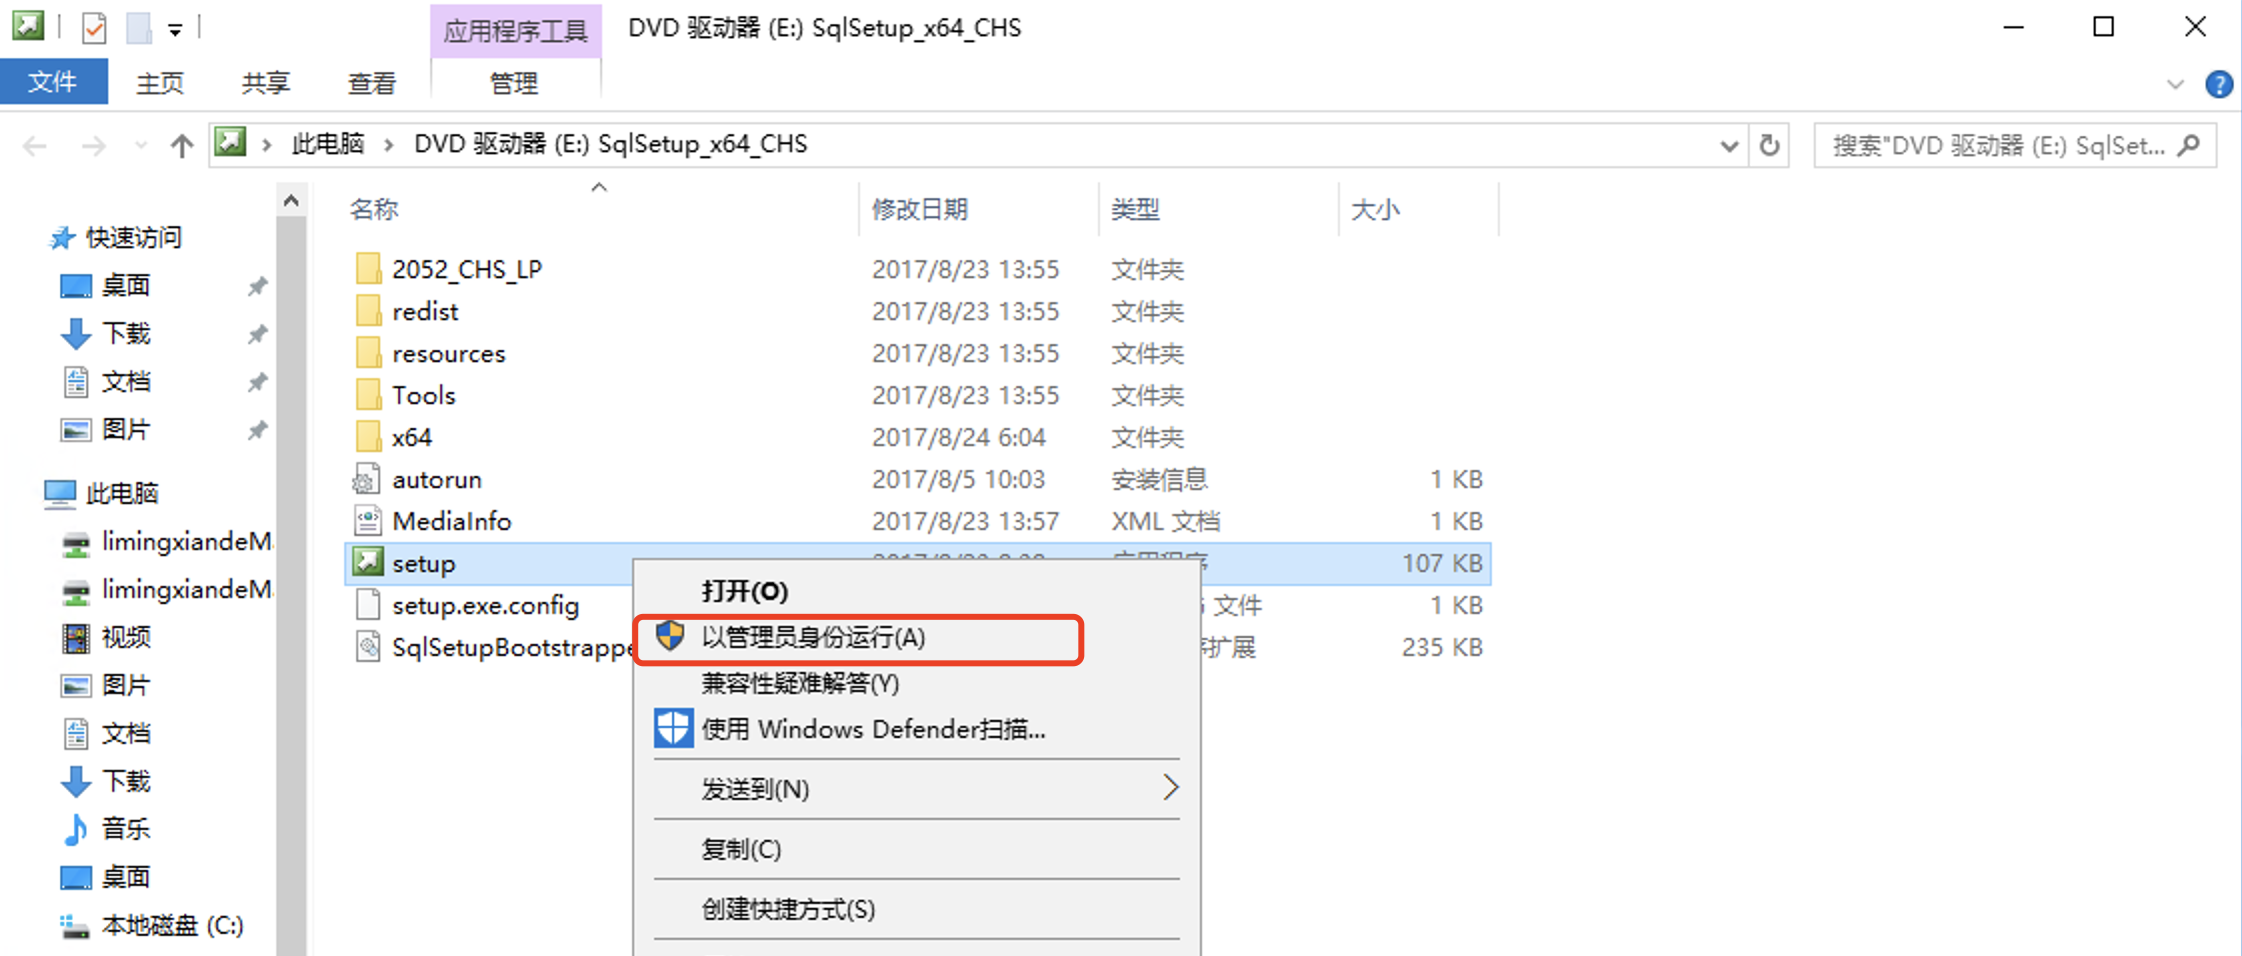Screen dimensions: 2242x956
Task: Expand the 发送到(N) submenu arrow
Action: point(1170,788)
